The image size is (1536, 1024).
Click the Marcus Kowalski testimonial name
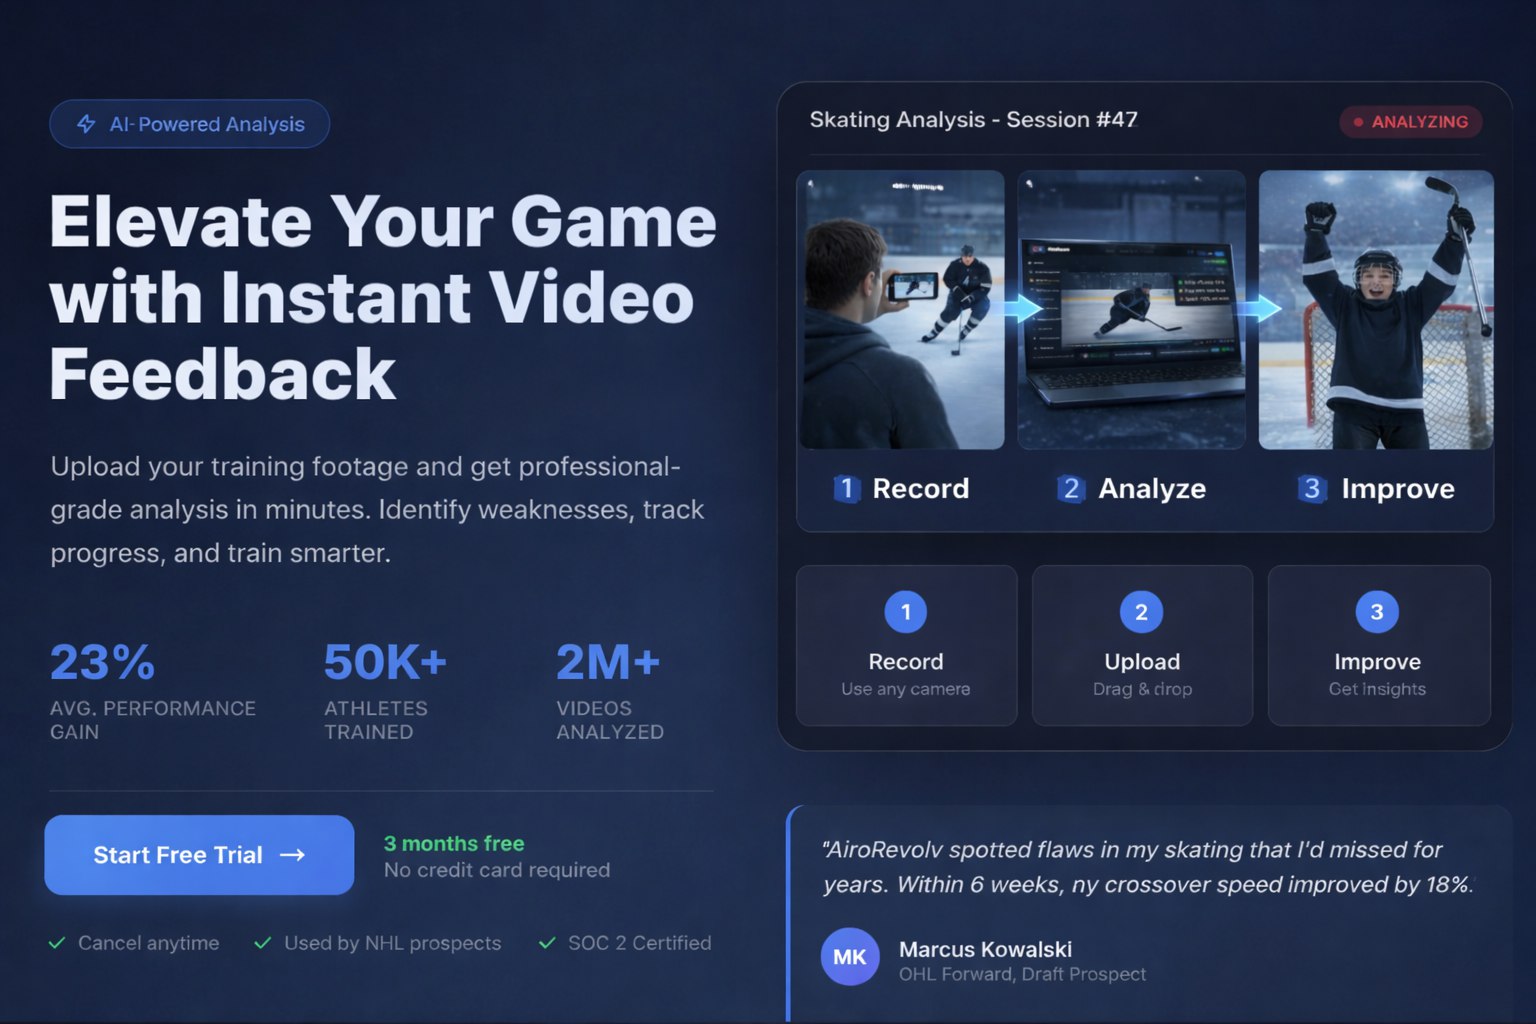(x=985, y=949)
